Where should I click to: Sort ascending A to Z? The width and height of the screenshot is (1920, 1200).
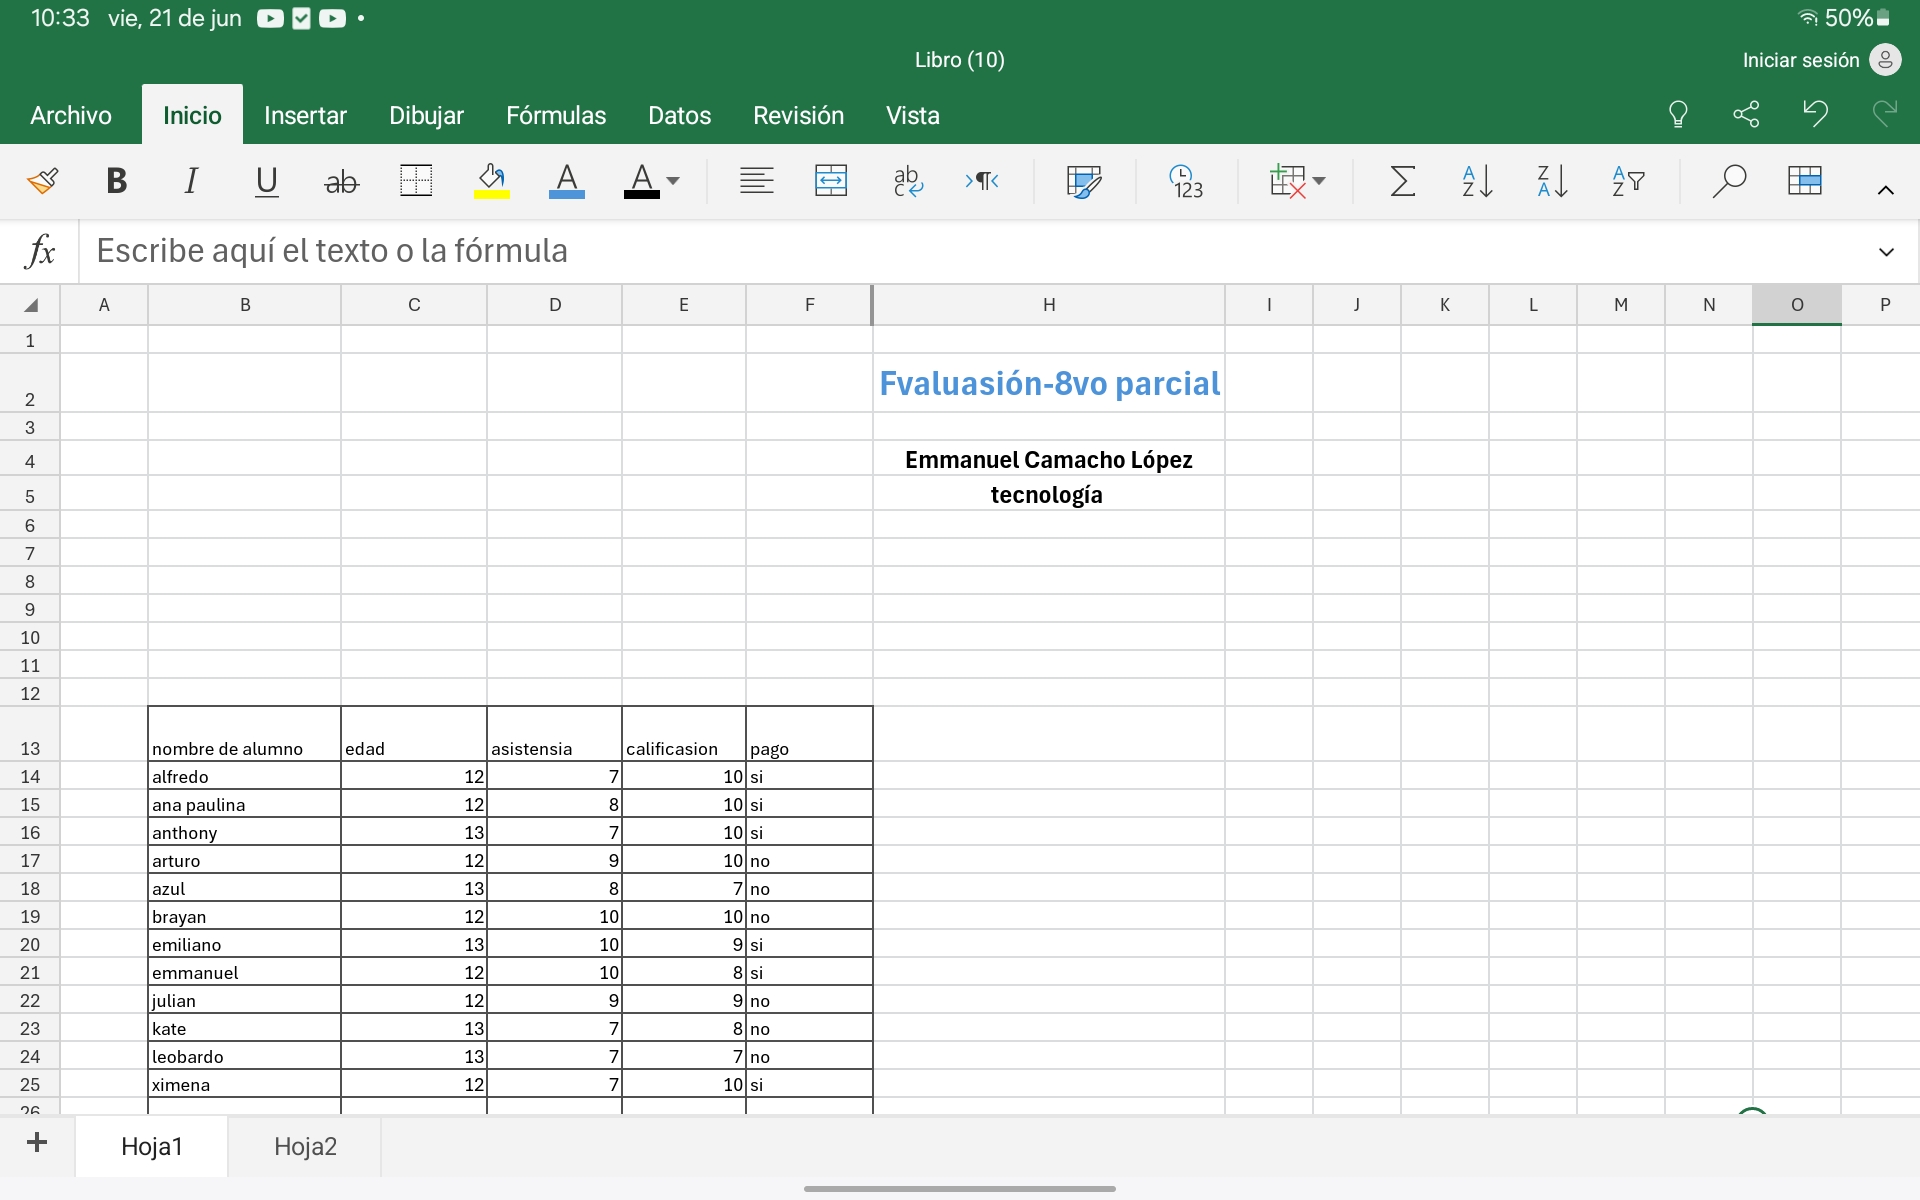pos(1477,181)
